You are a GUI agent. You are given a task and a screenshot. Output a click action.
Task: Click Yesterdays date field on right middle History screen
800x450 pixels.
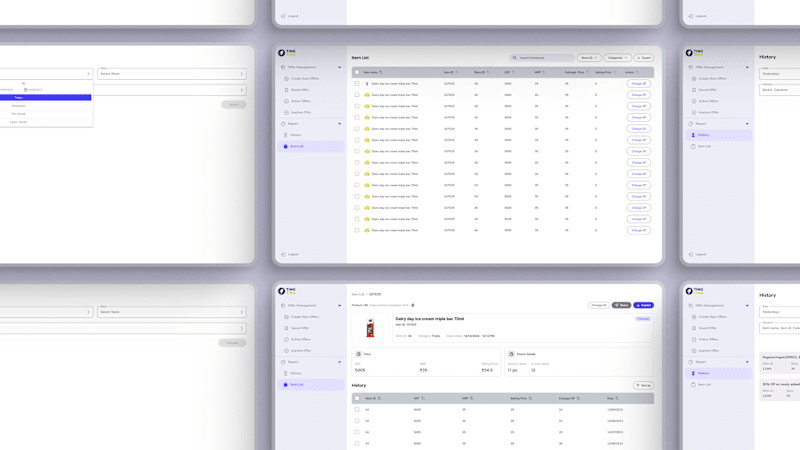(x=780, y=73)
